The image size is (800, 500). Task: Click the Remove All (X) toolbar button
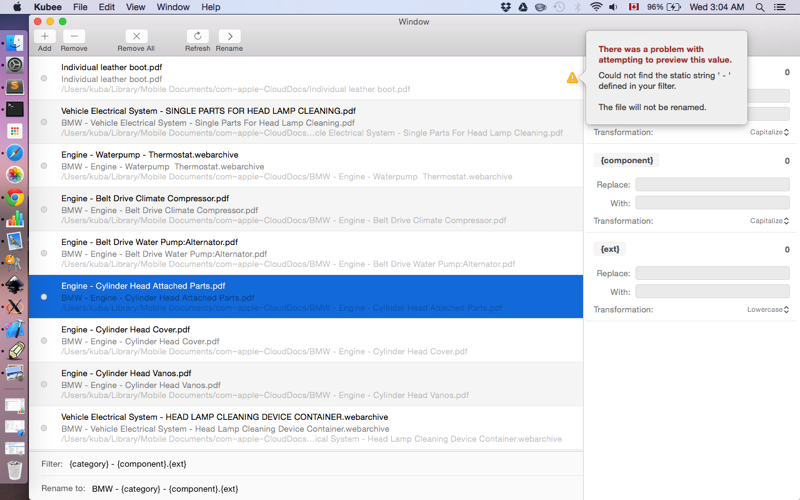(x=136, y=36)
